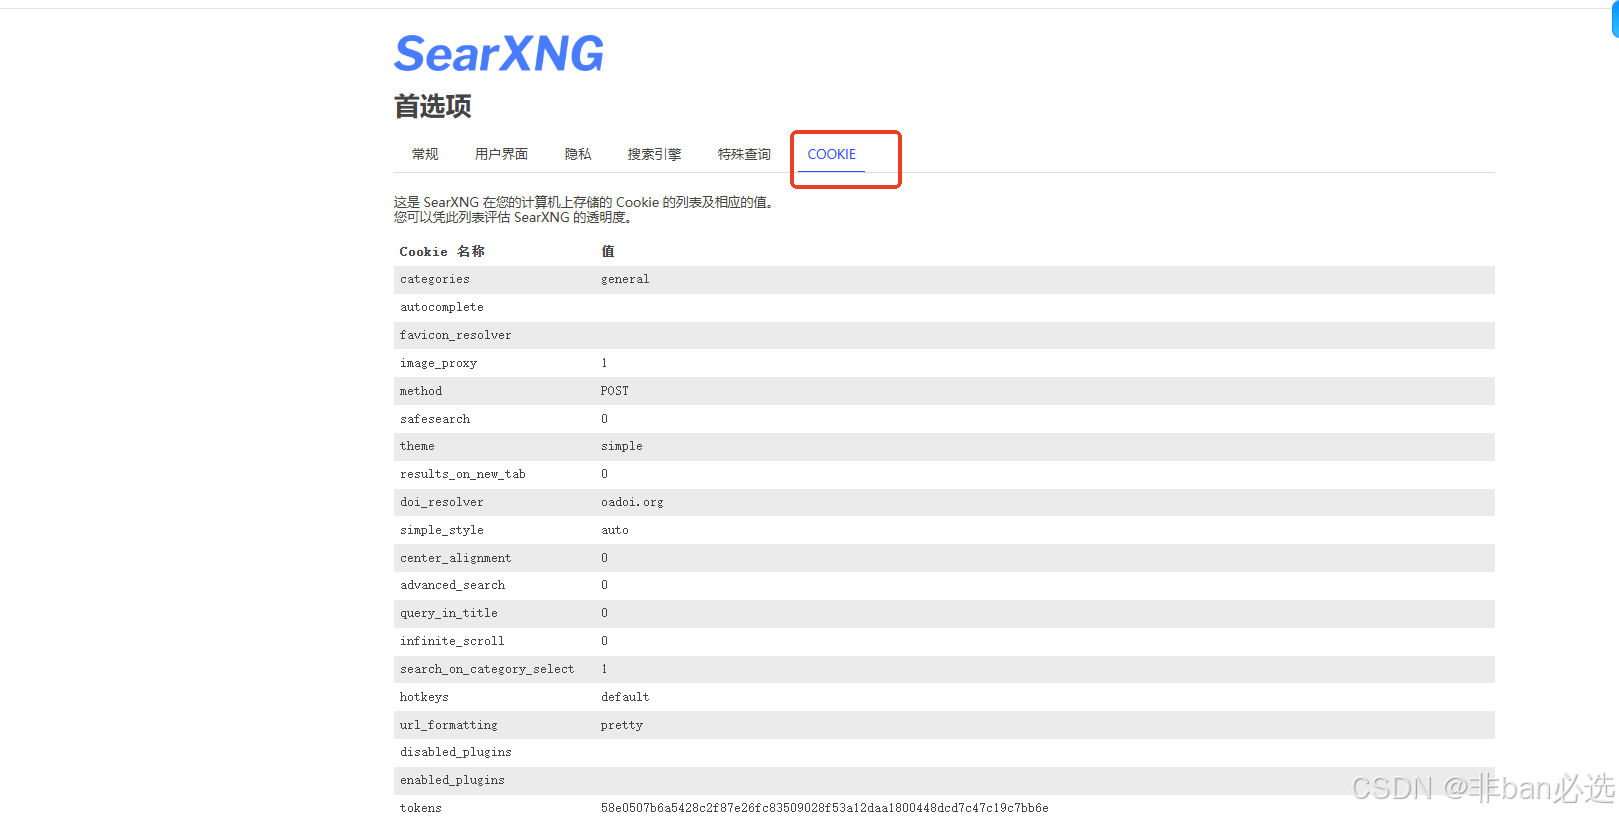Select the 'tokens' cookie name

421,808
